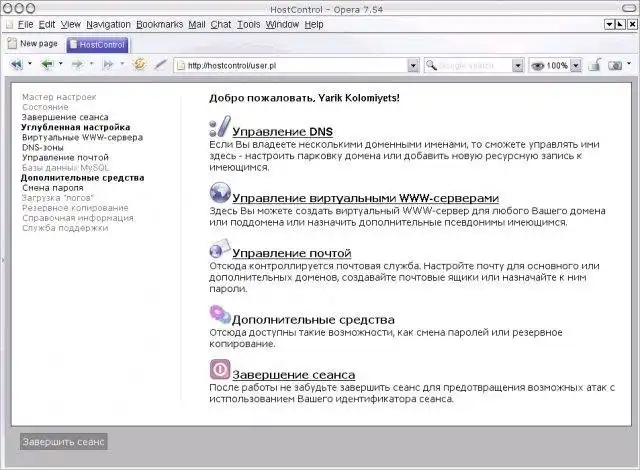
Task: Click the page icon in address bar
Action: pyautogui.click(x=181, y=65)
